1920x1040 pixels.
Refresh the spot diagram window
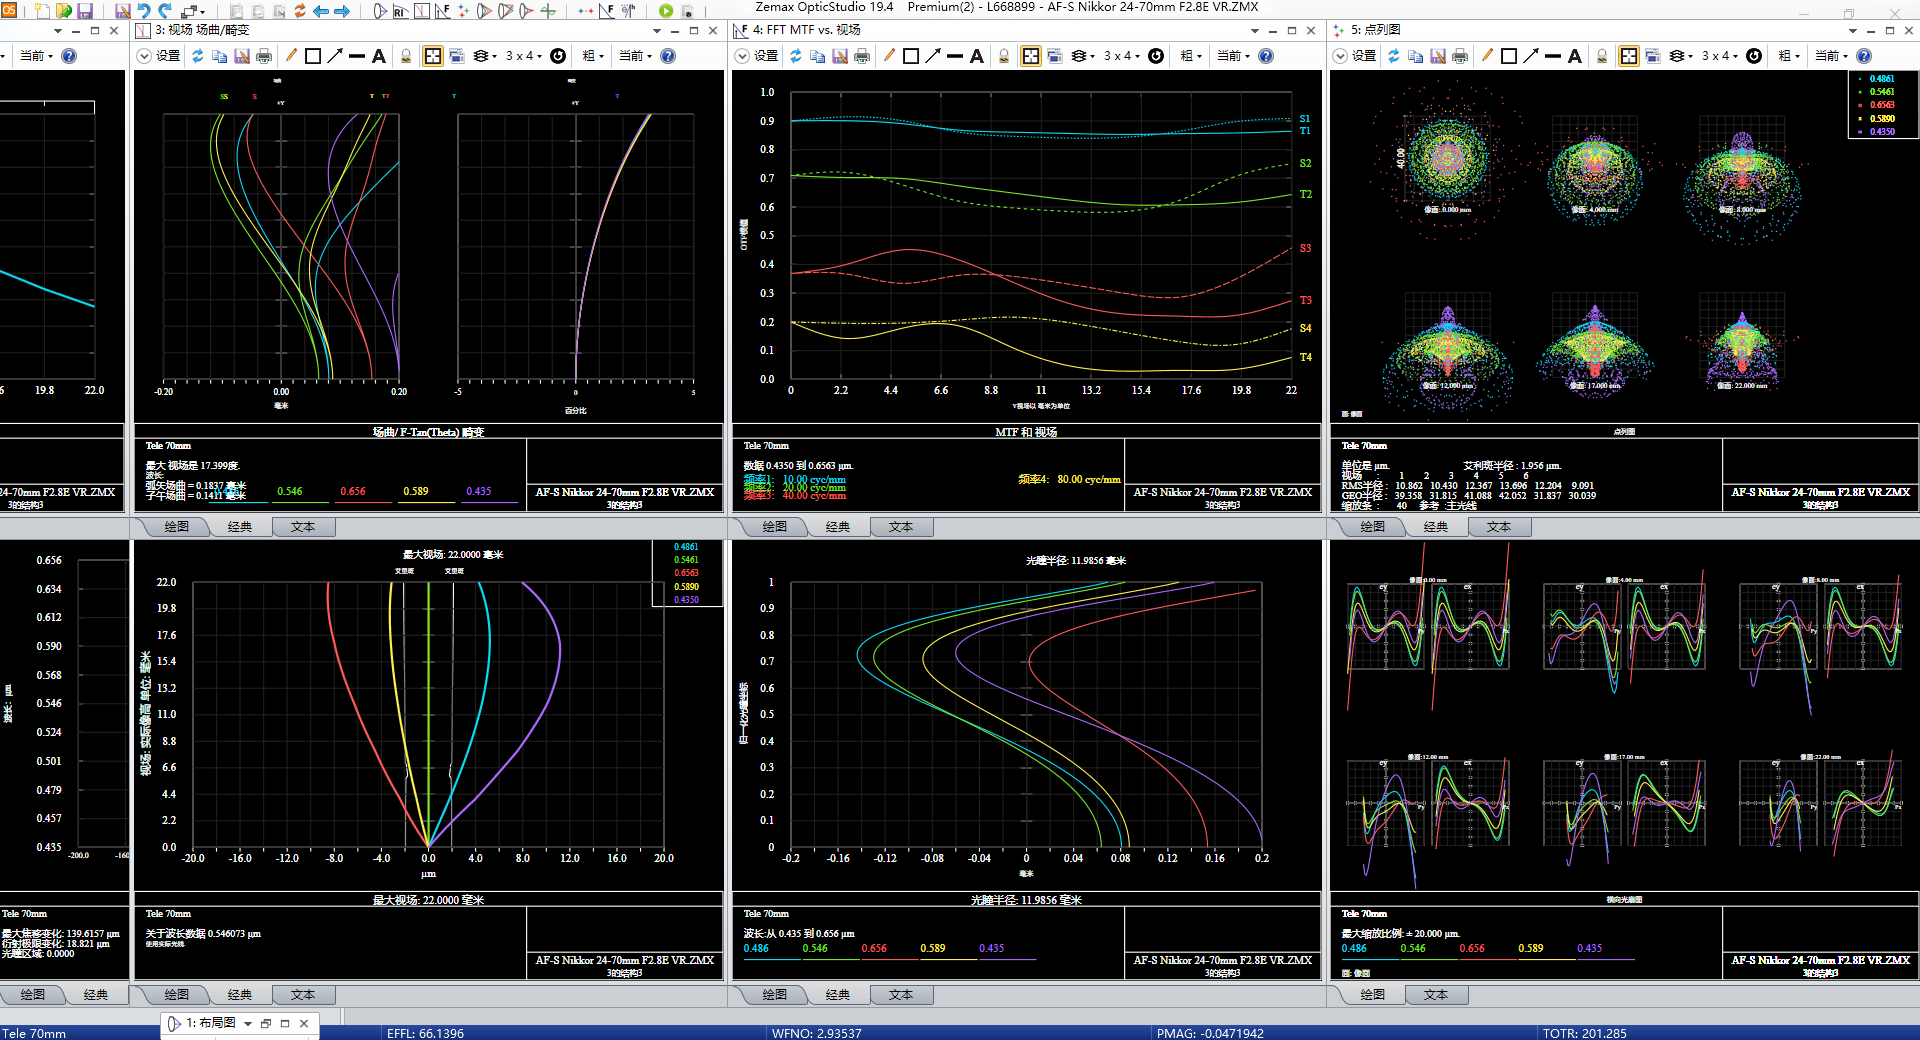[1394, 56]
